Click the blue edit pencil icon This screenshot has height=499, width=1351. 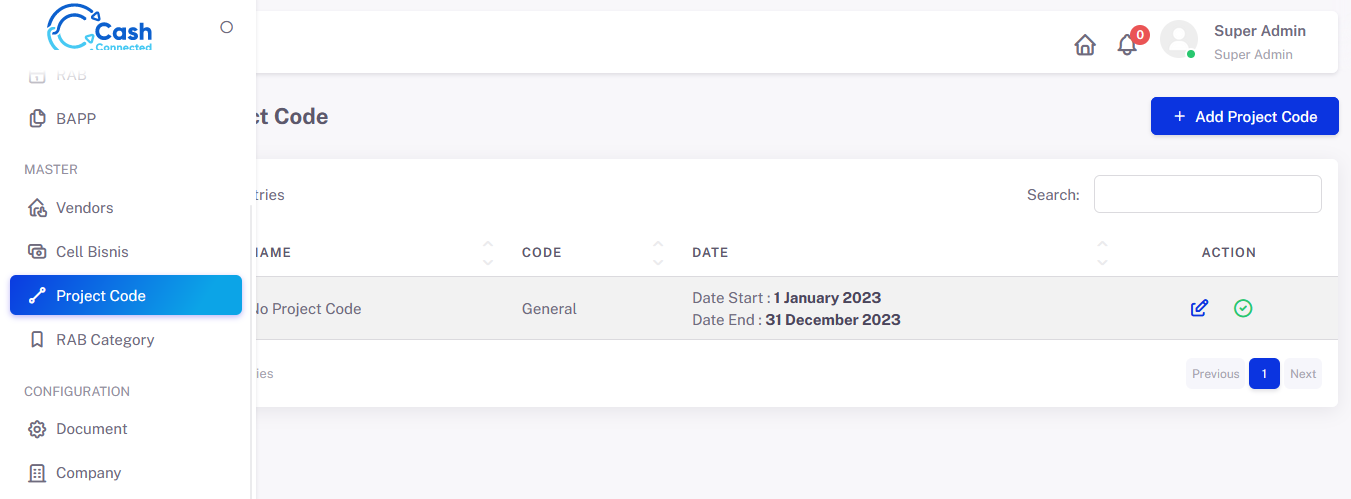click(x=1199, y=308)
